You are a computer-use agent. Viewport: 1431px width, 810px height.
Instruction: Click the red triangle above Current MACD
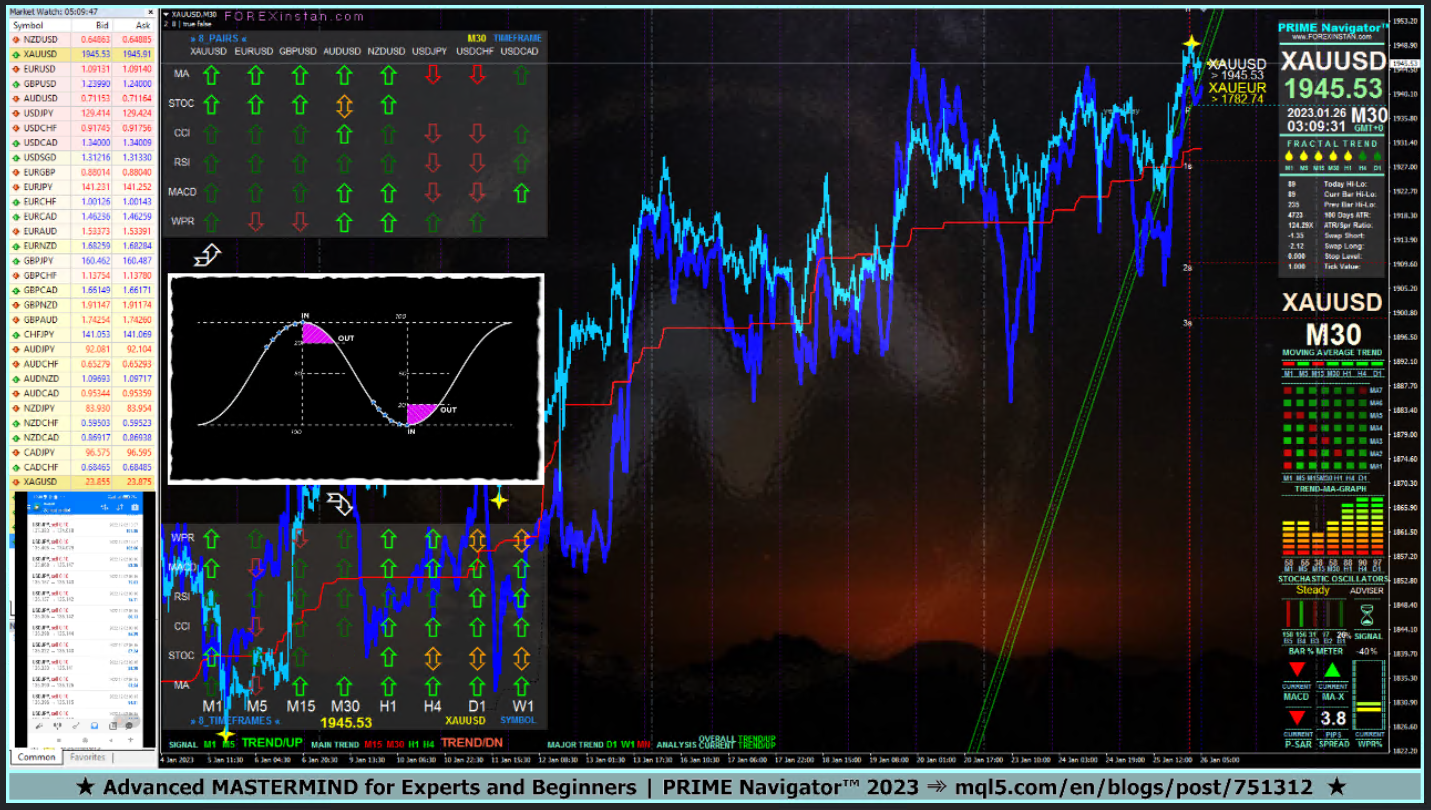pyautogui.click(x=1296, y=669)
